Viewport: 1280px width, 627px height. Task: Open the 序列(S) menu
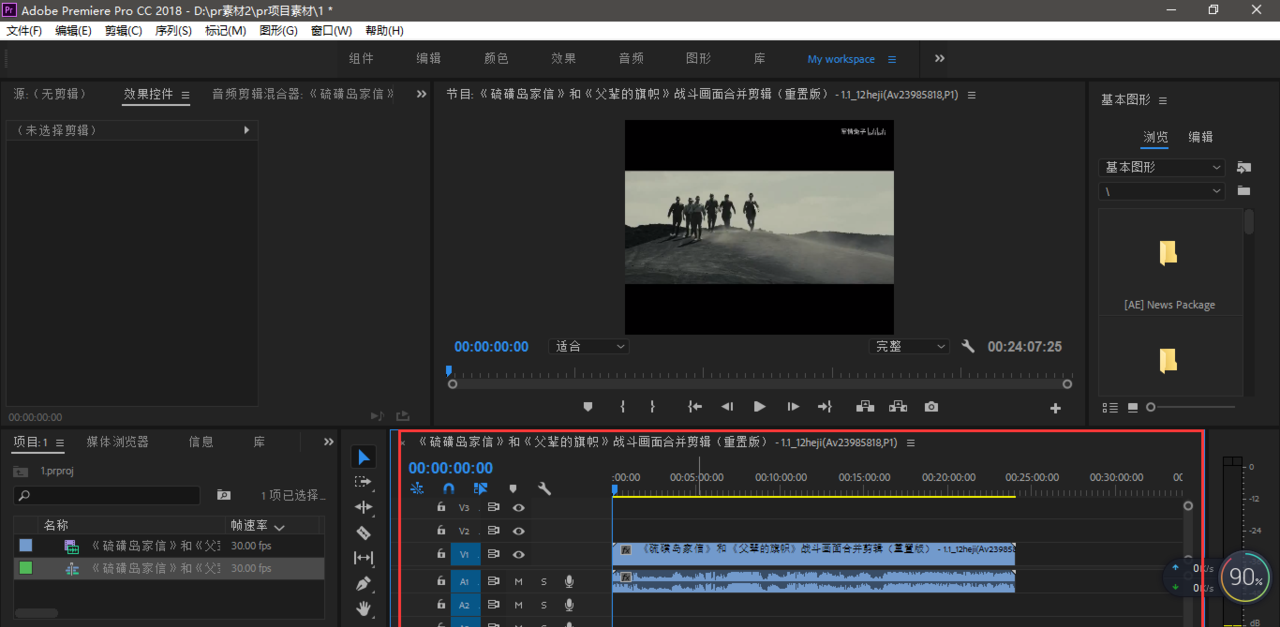click(x=173, y=31)
